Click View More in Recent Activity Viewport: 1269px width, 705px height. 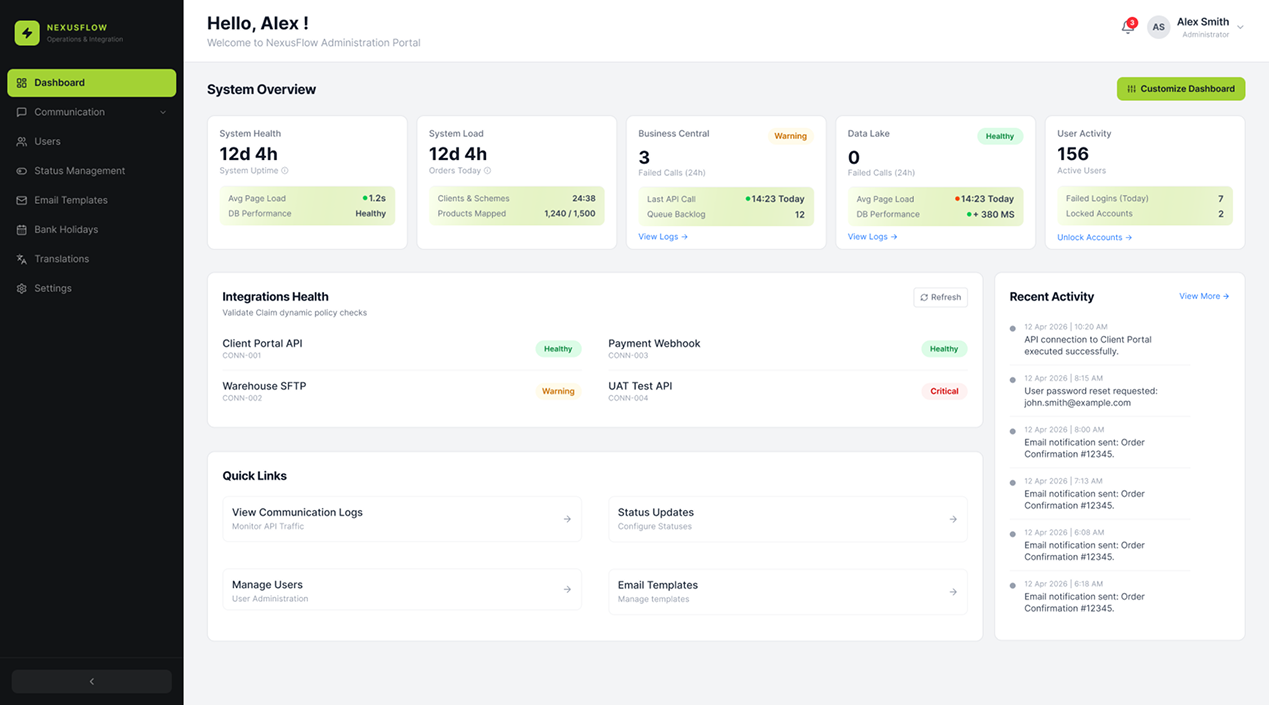pos(1204,296)
